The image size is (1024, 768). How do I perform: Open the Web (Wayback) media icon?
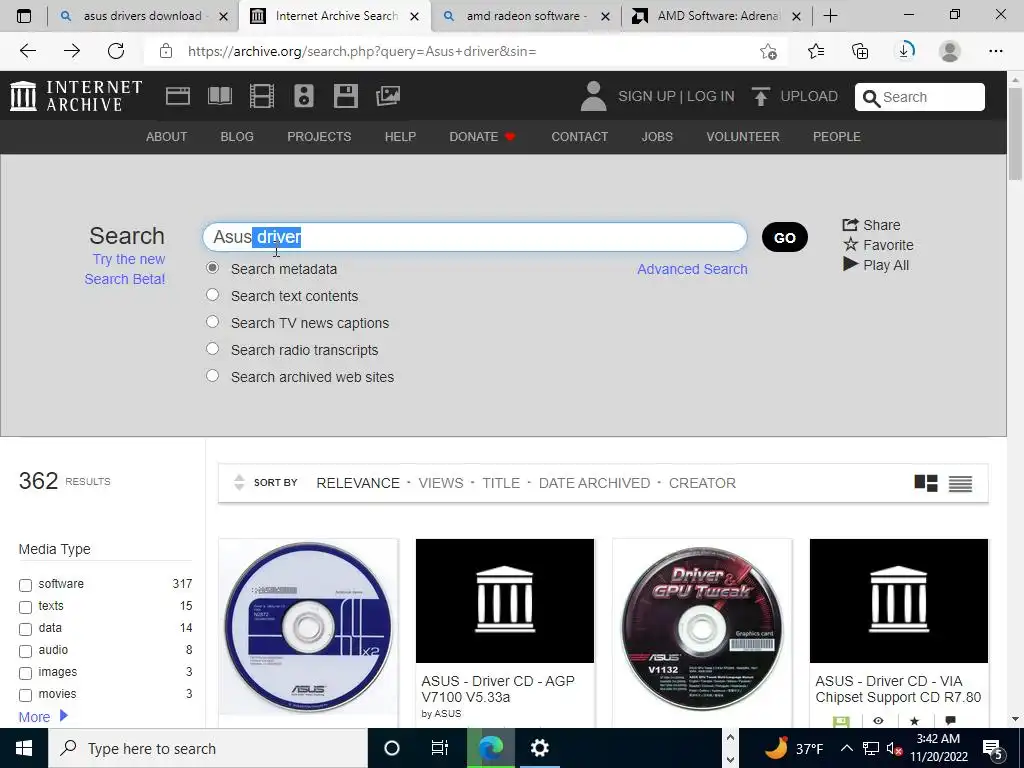pos(178,96)
